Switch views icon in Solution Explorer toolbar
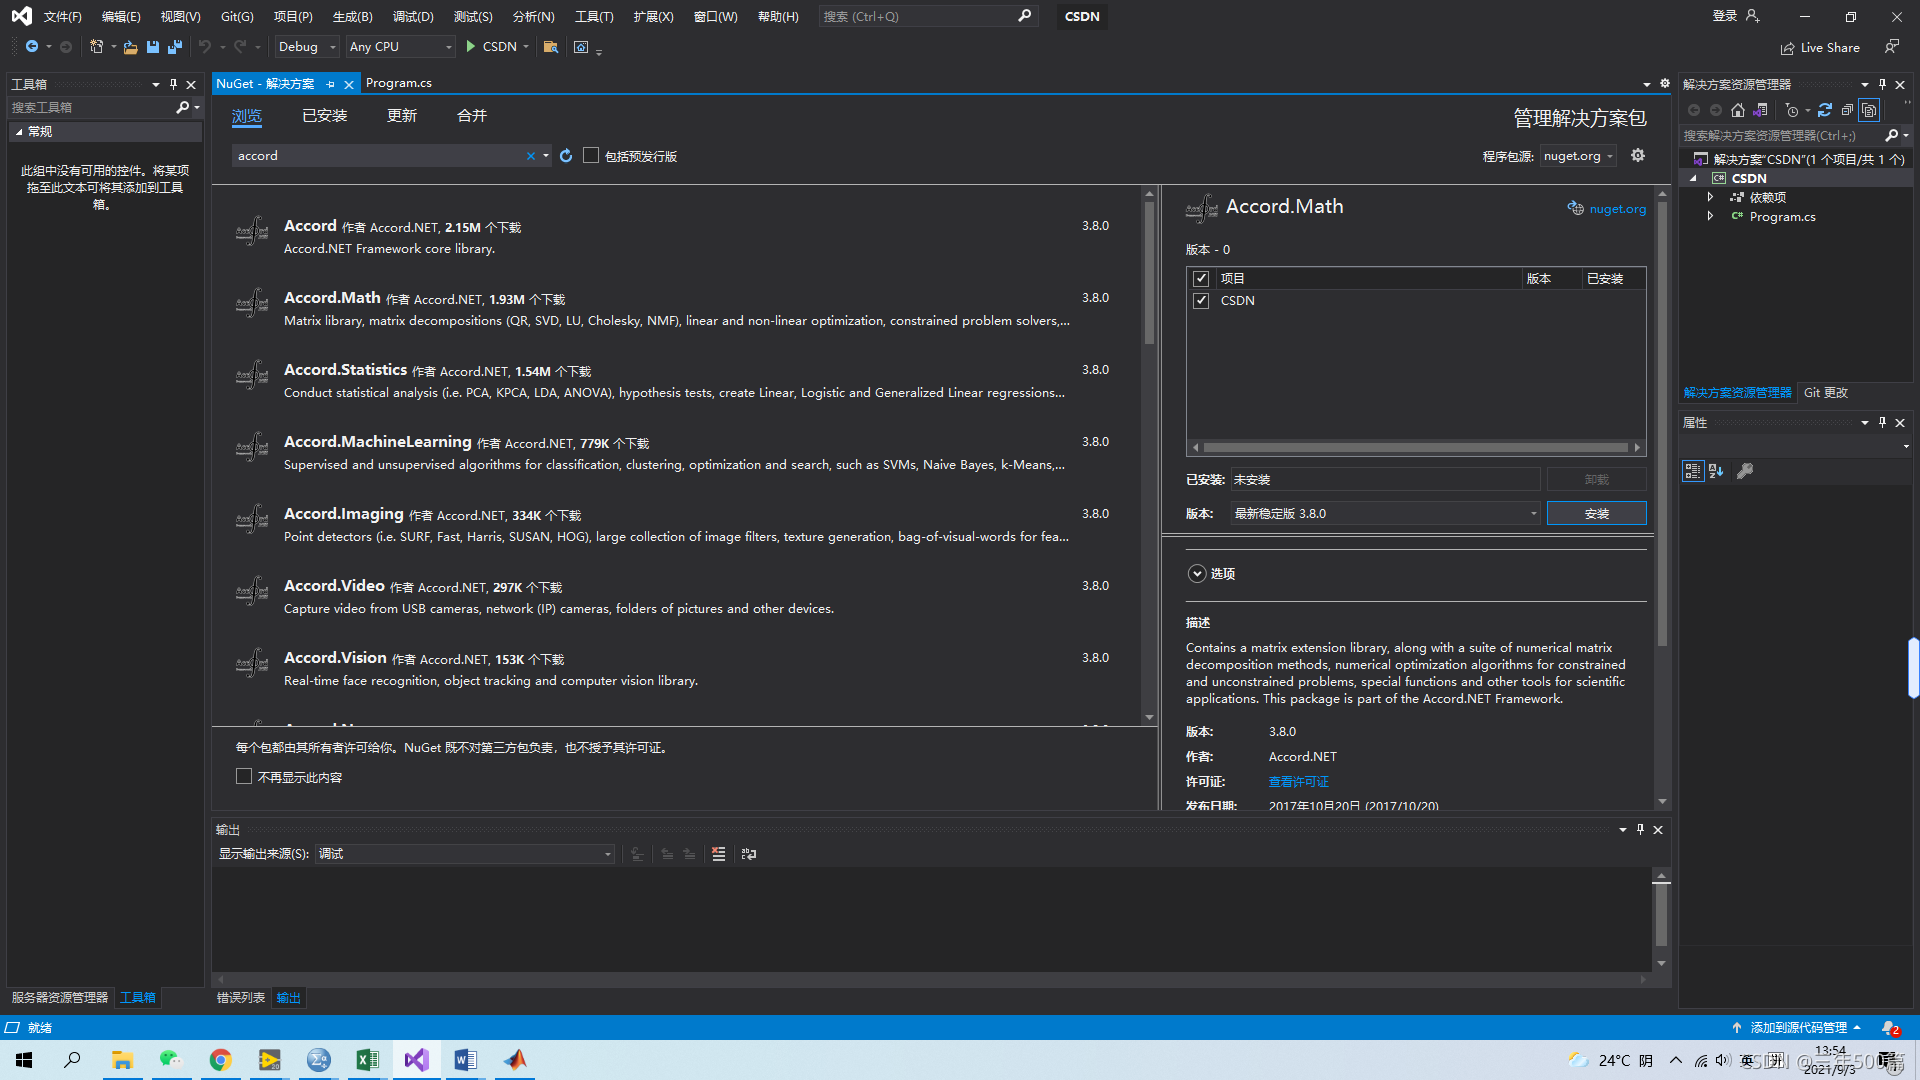 click(1761, 111)
